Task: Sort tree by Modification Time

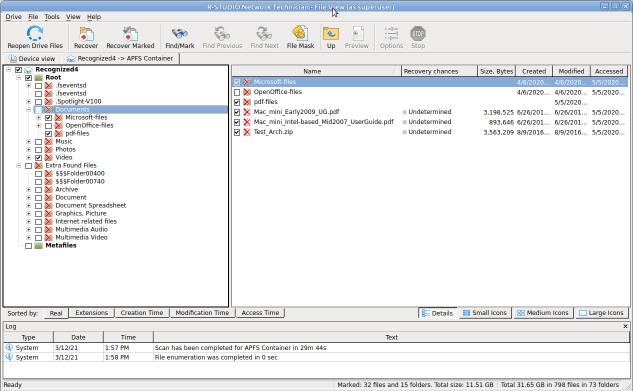Action: coord(202,313)
